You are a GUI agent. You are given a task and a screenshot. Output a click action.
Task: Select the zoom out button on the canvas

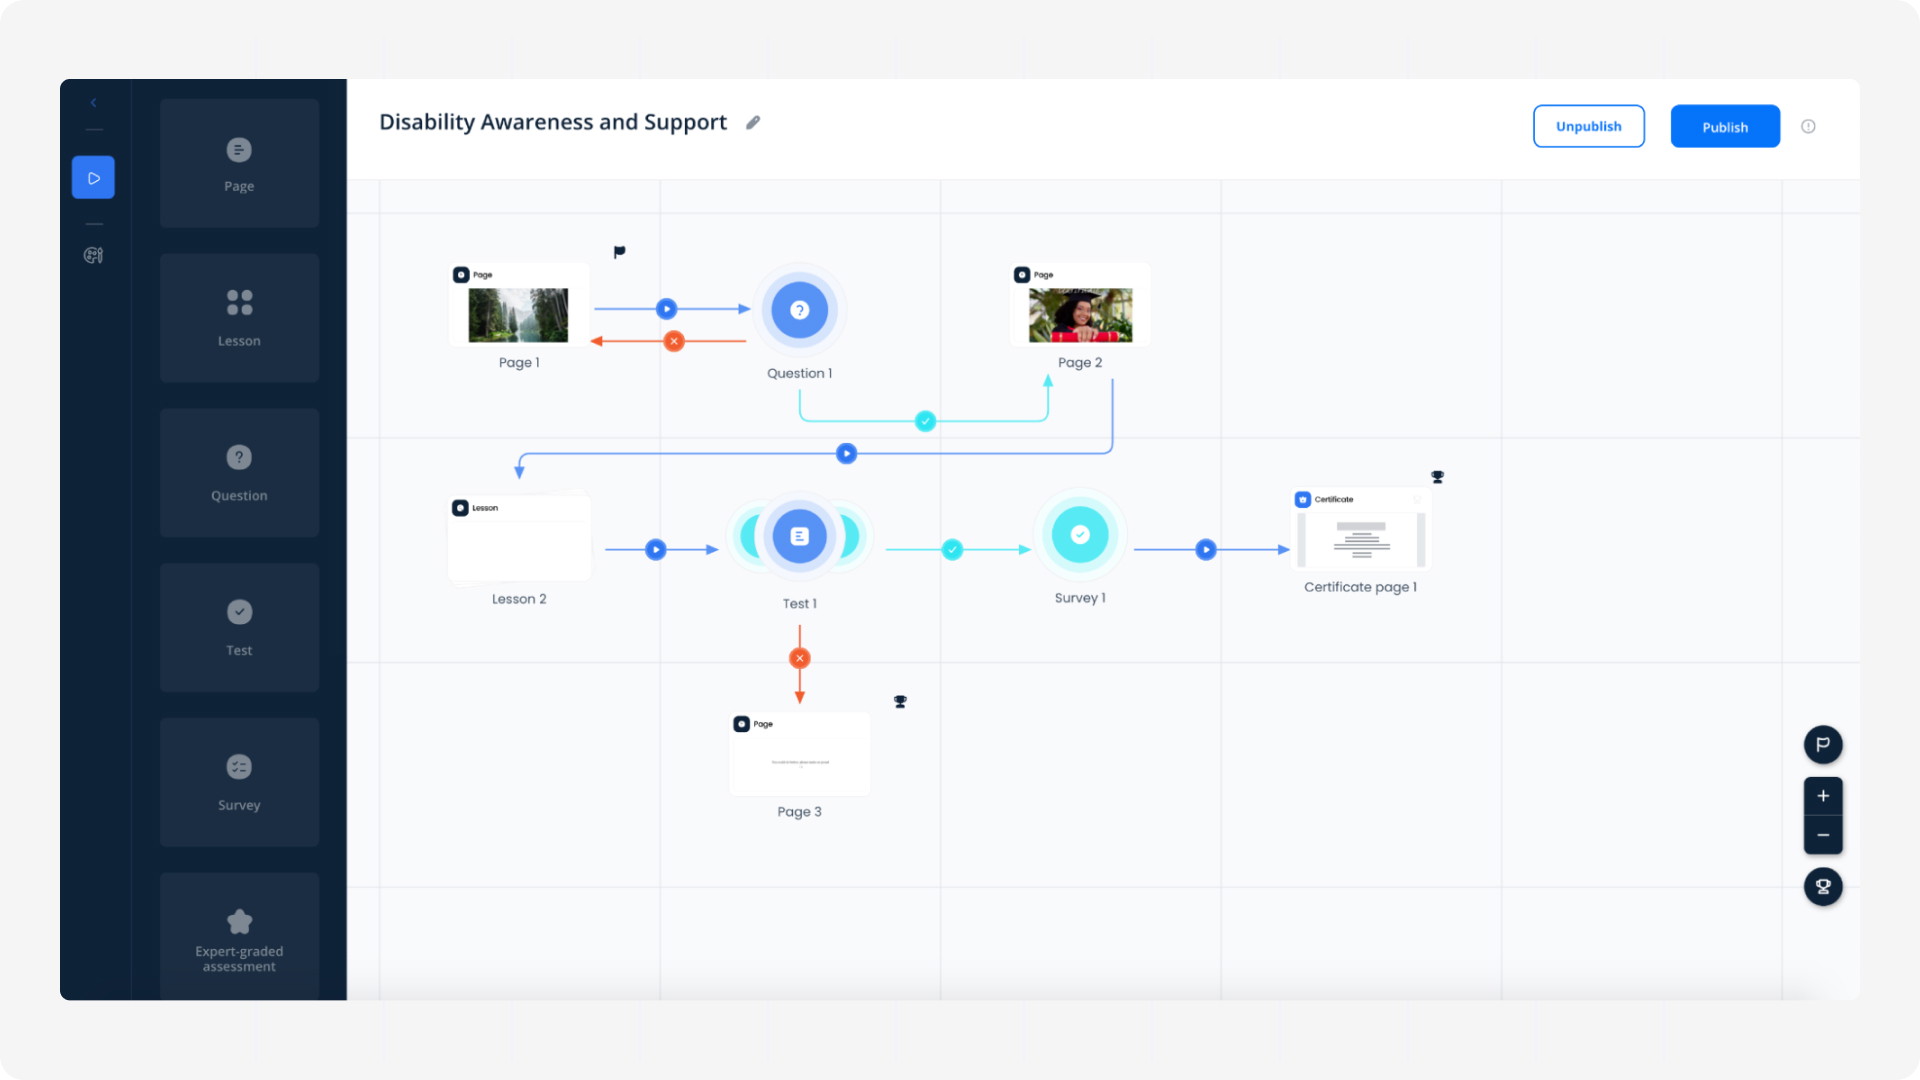coord(1822,833)
